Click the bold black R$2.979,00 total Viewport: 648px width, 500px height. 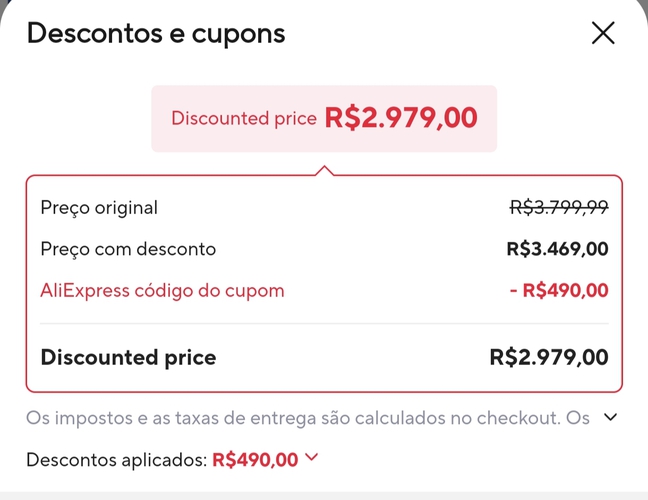click(x=549, y=357)
